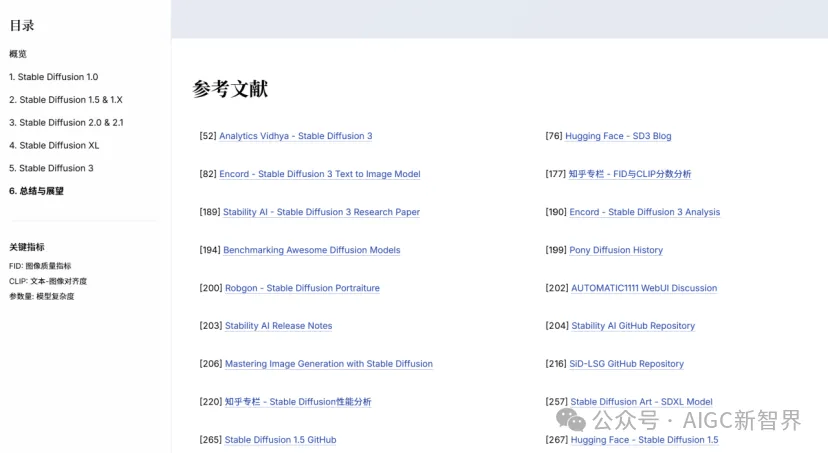
Task: Open Hugging Face - Stable Diffusion 1.5 link
Action: [644, 440]
